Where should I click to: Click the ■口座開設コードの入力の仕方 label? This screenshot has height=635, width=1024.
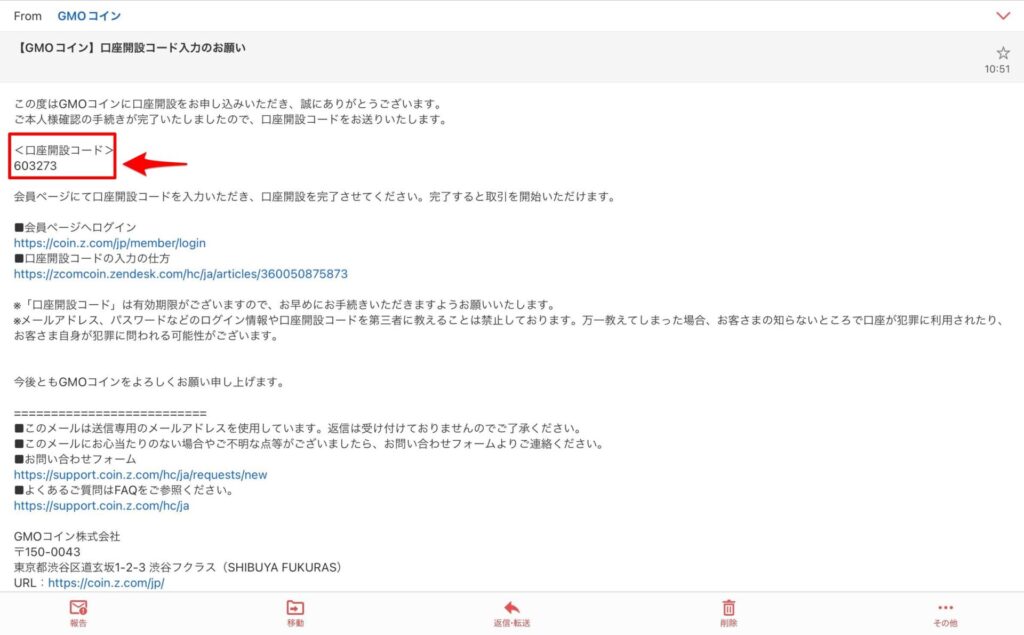point(92,258)
